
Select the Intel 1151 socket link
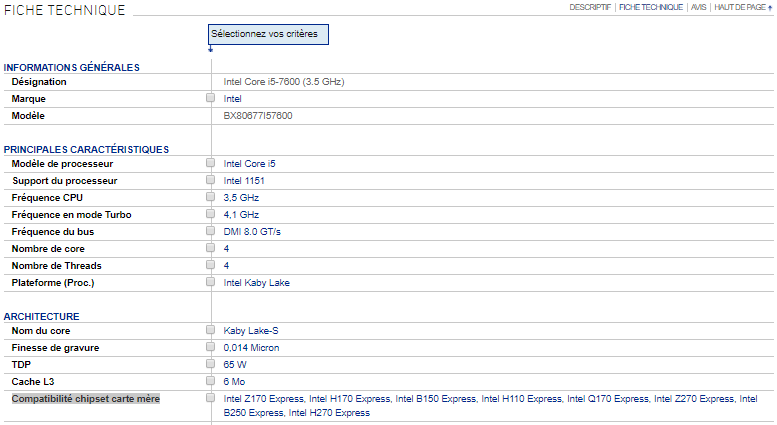[244, 181]
